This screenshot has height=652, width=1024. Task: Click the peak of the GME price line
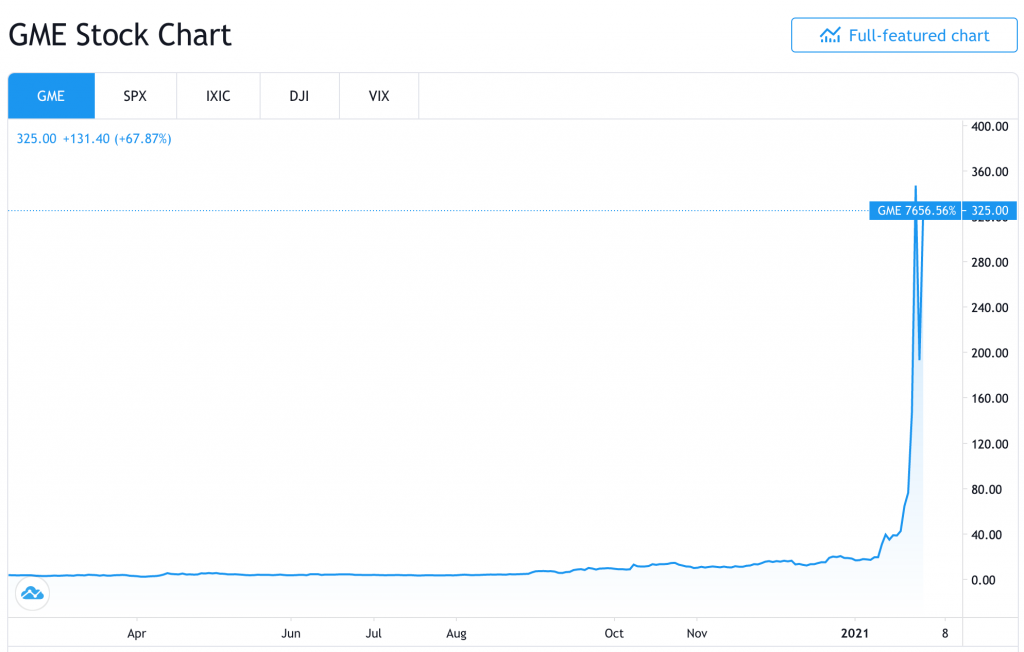[916, 186]
